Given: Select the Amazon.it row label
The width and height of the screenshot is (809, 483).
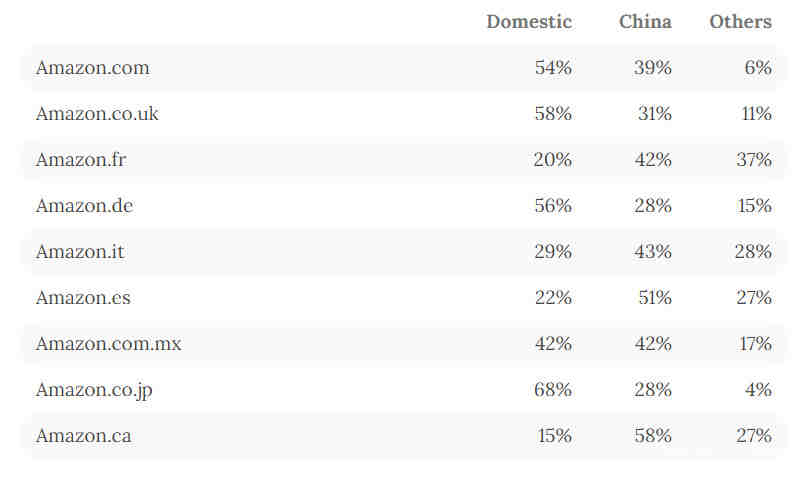Looking at the screenshot, I should [80, 251].
